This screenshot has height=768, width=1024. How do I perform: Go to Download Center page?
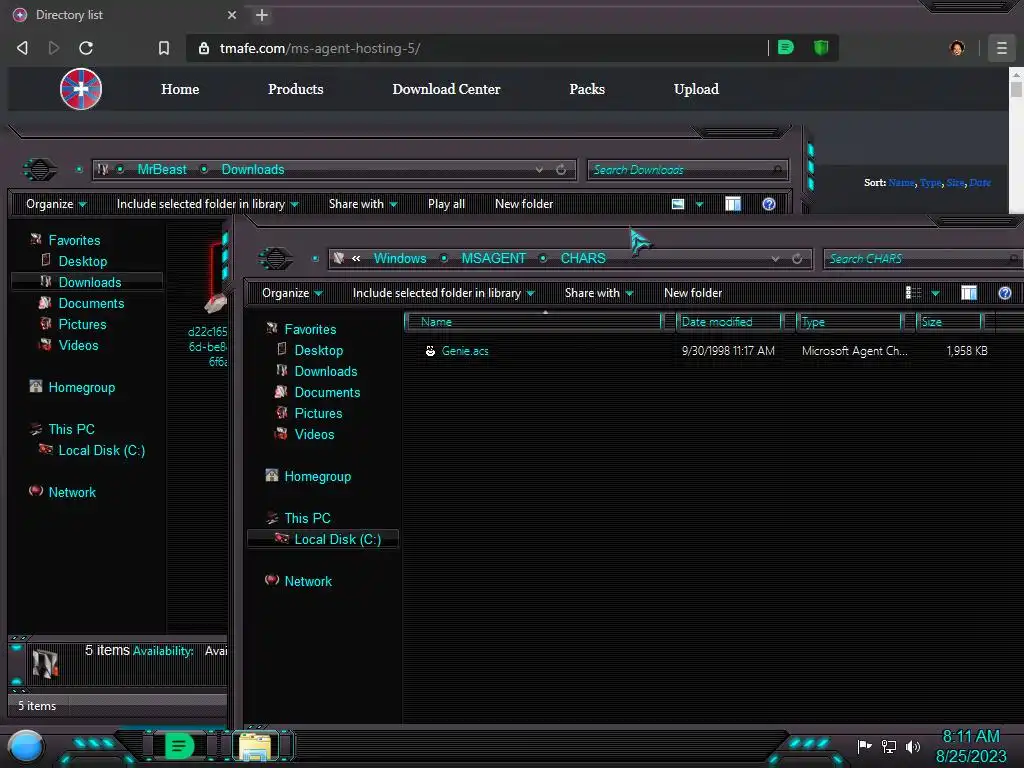click(446, 89)
